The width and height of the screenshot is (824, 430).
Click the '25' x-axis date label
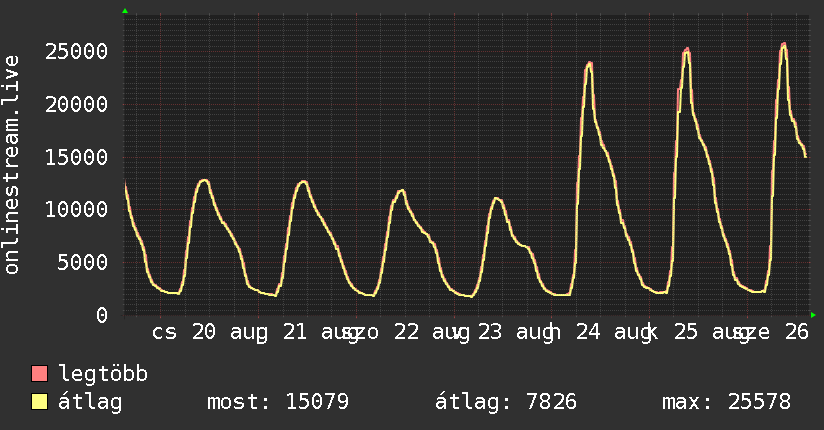tap(686, 332)
